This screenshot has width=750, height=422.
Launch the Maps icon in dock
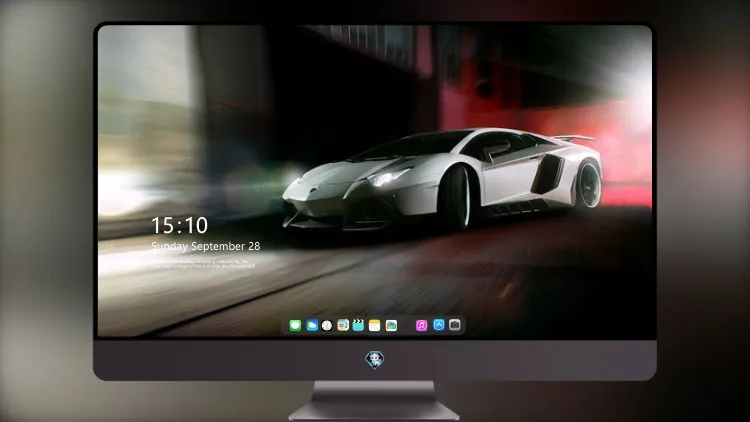pos(342,326)
